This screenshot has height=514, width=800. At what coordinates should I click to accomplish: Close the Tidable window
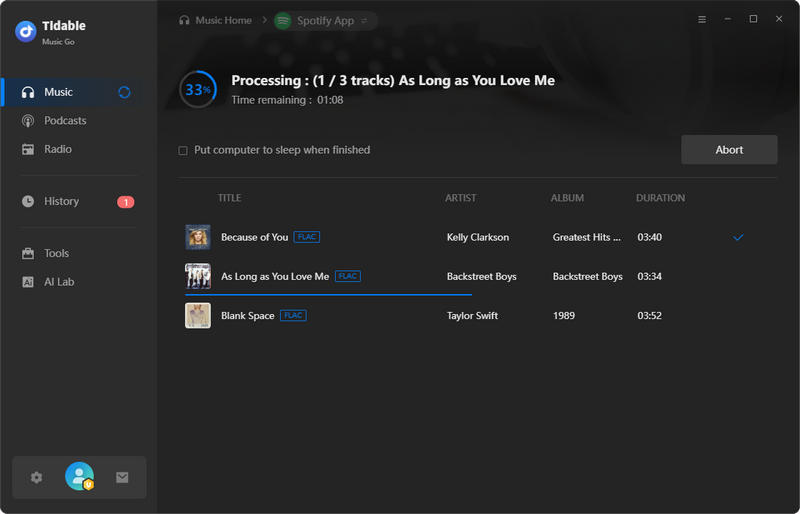click(779, 19)
